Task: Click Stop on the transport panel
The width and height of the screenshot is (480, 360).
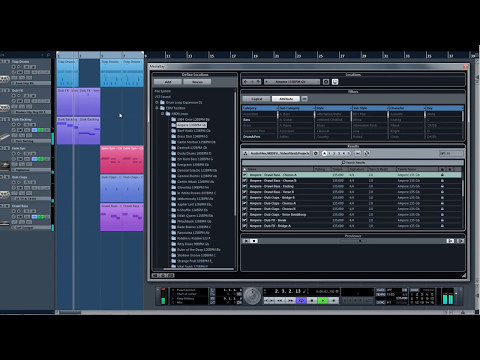Action: 312,301
